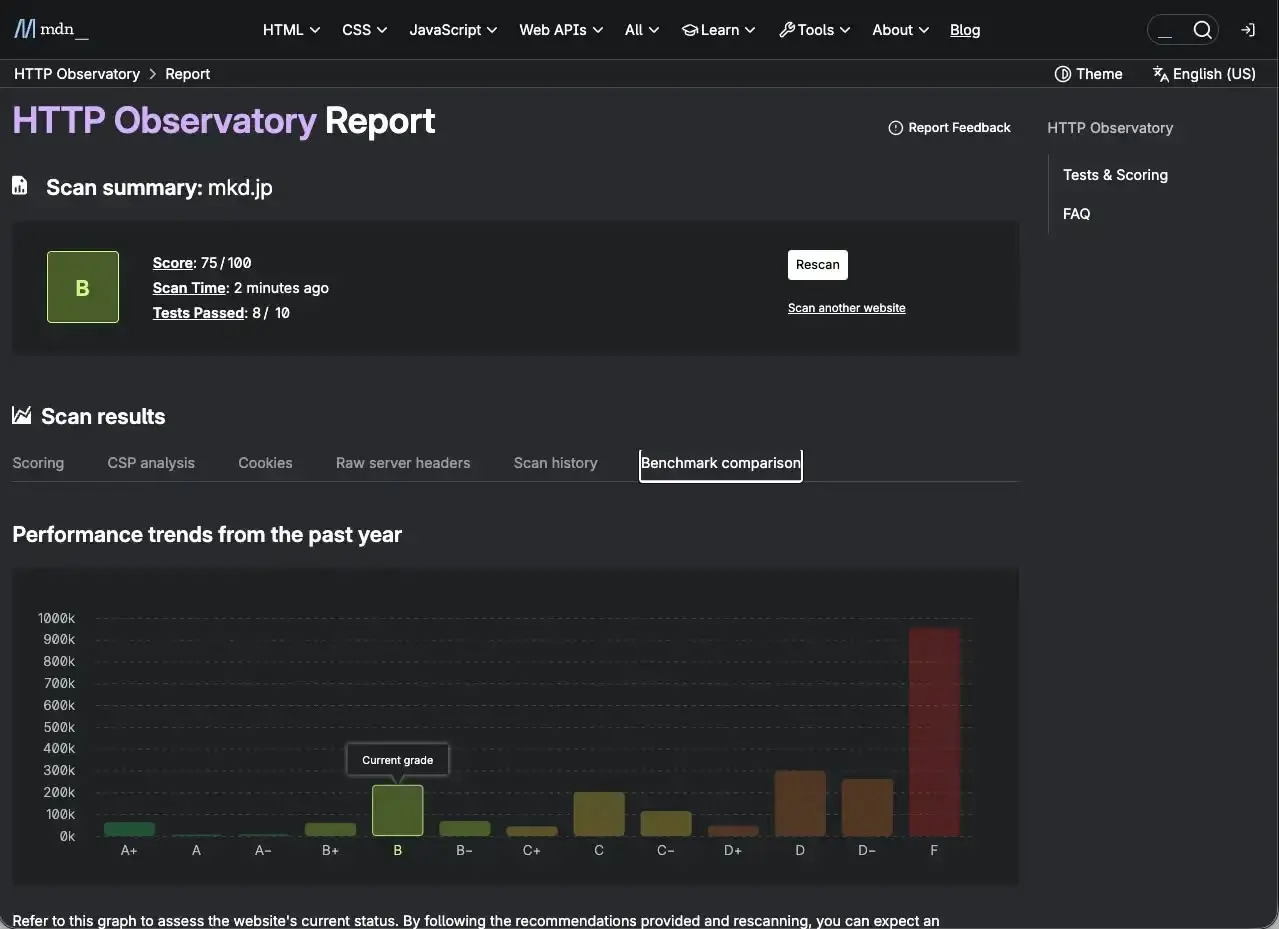Expand the HTML menu
This screenshot has height=929, width=1279.
(292, 30)
